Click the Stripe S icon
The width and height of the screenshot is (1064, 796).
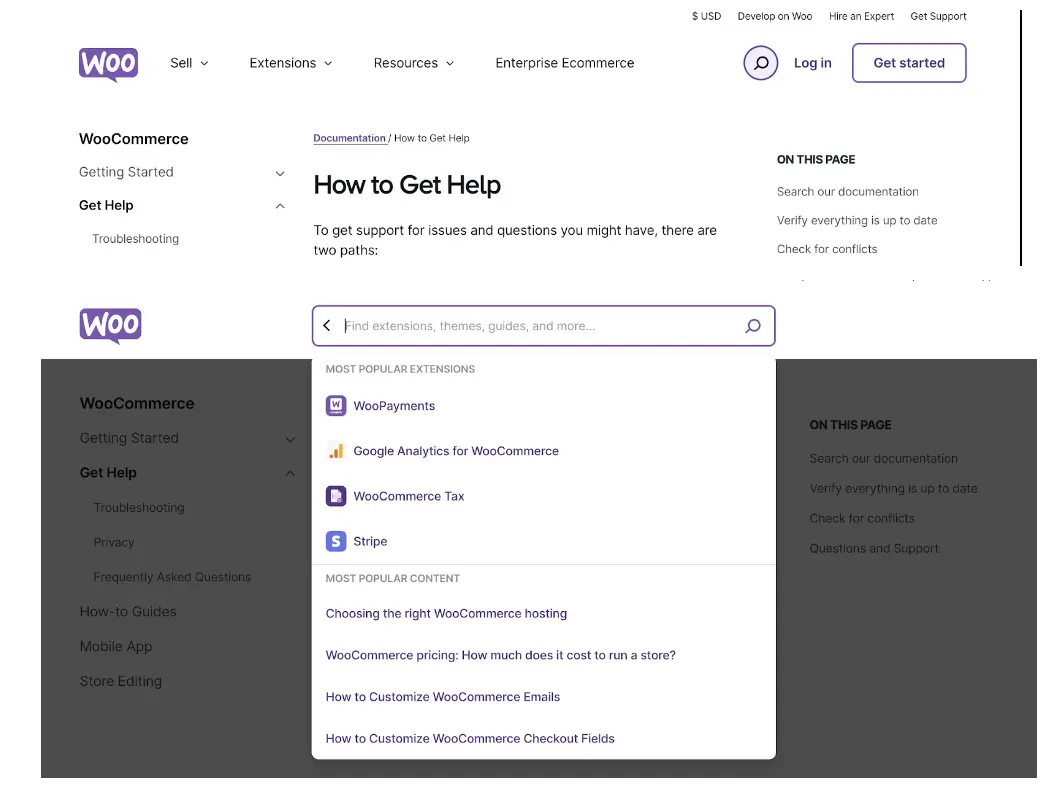(336, 542)
